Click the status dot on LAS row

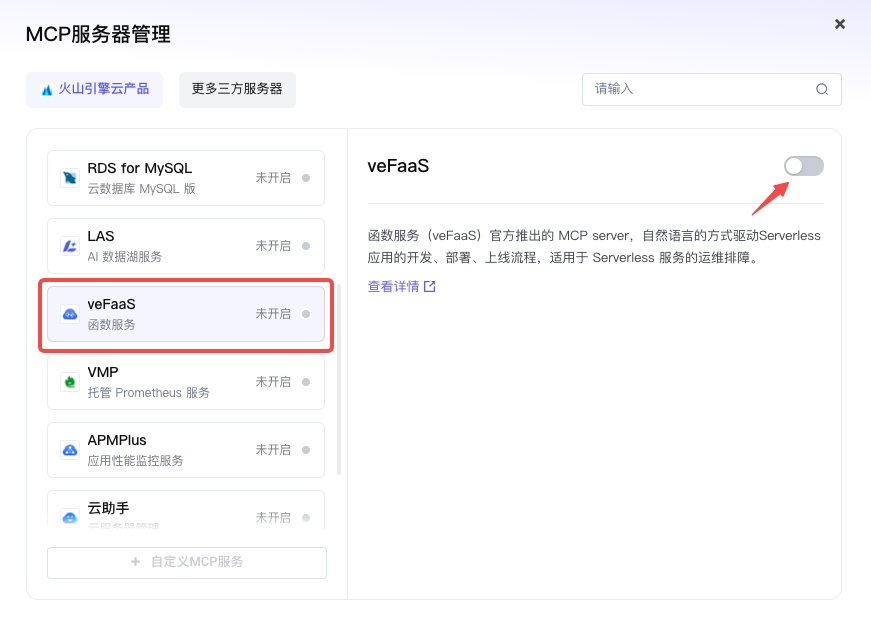point(306,246)
